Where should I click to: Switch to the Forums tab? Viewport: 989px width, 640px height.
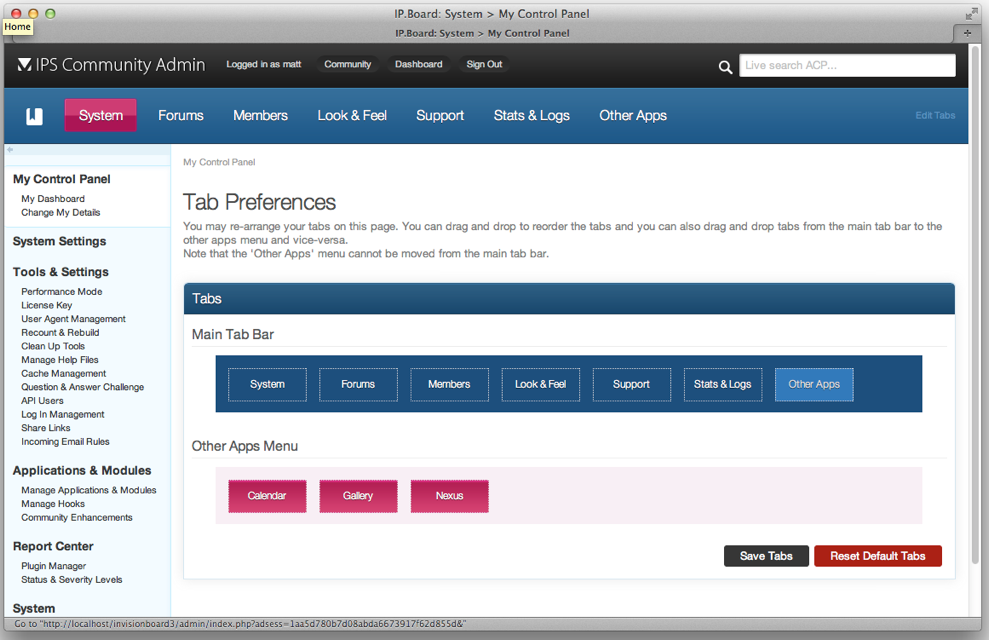pos(181,115)
